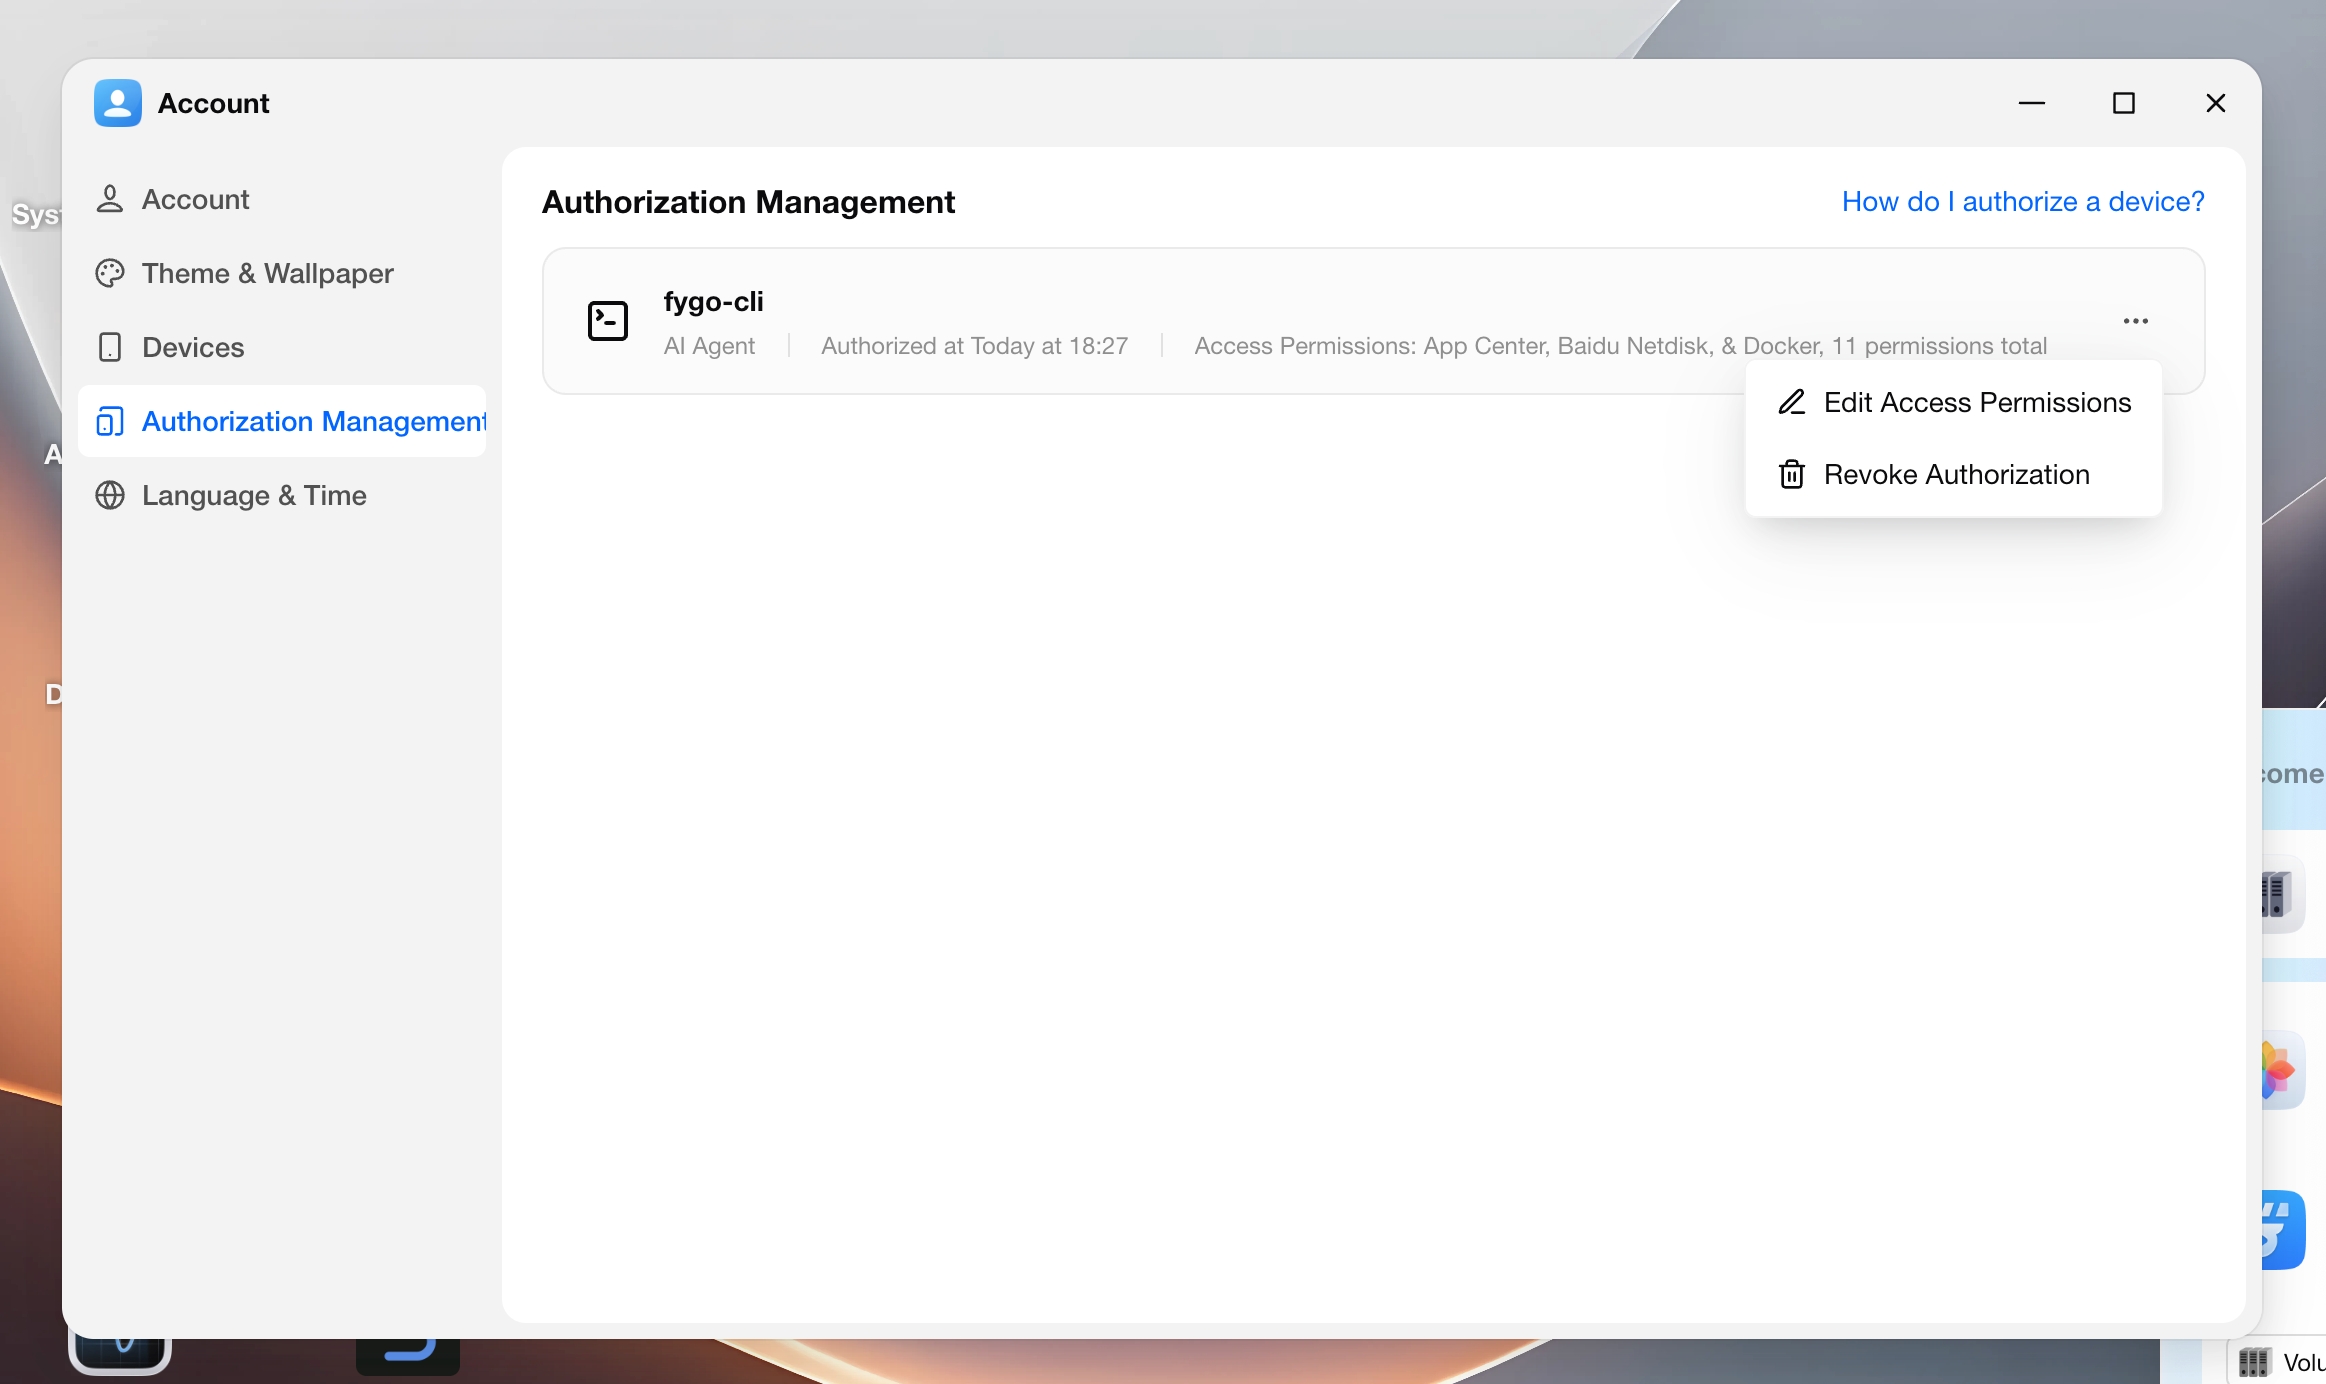
Task: Minimize the Account window
Action: point(2032,103)
